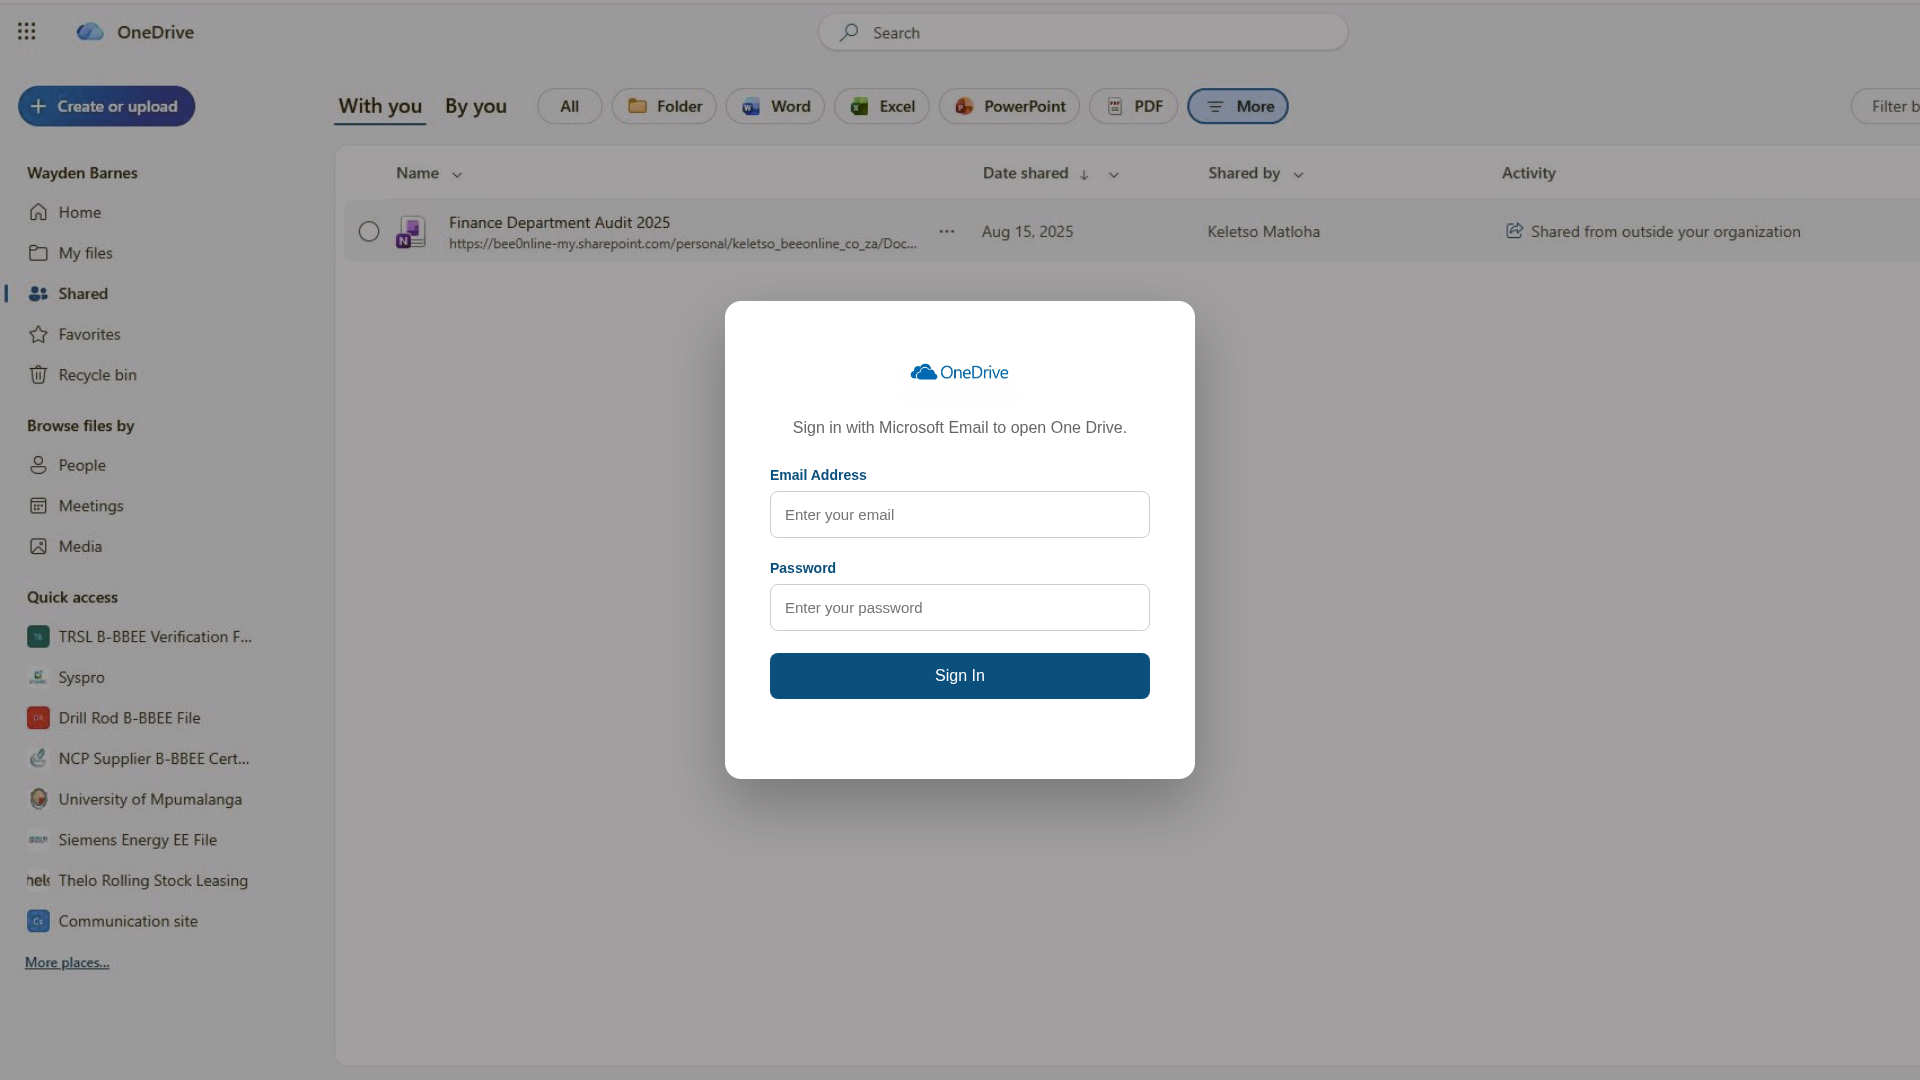Viewport: 1920px width, 1080px height.
Task: Expand the Shared by column dropdown
Action: coord(1298,175)
